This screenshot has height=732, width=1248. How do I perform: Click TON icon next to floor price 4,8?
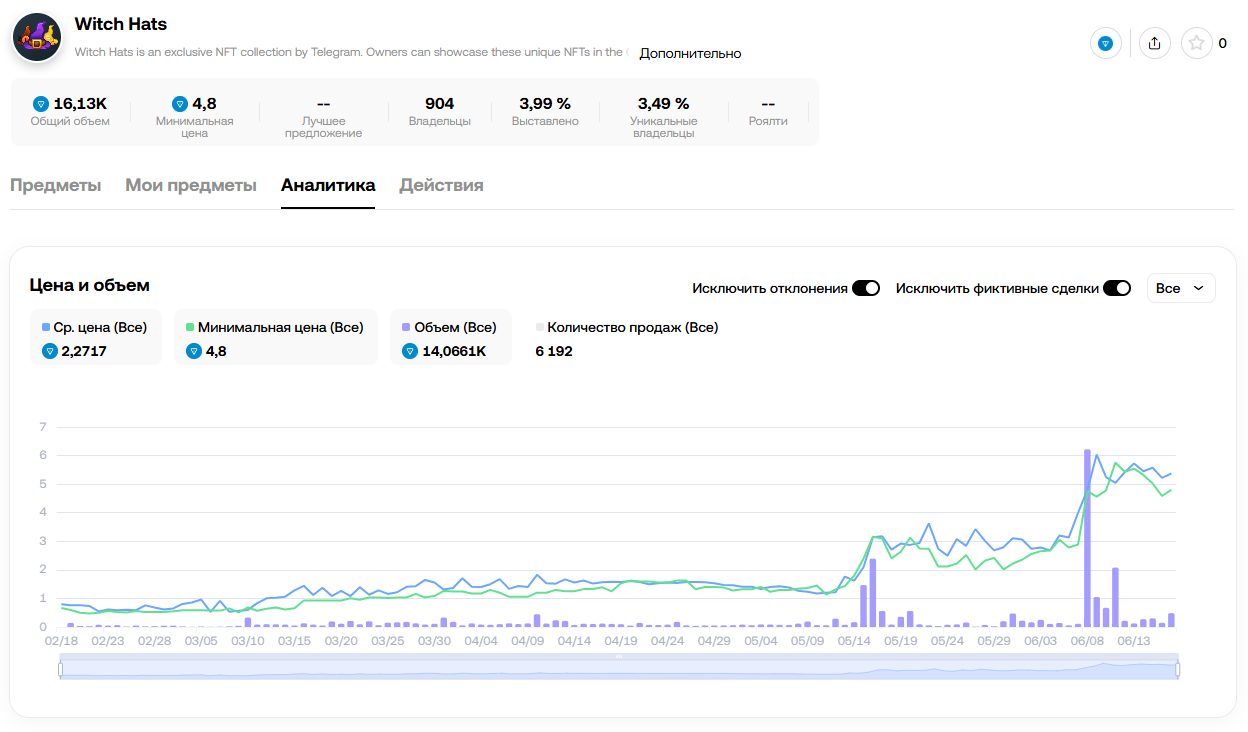180,103
